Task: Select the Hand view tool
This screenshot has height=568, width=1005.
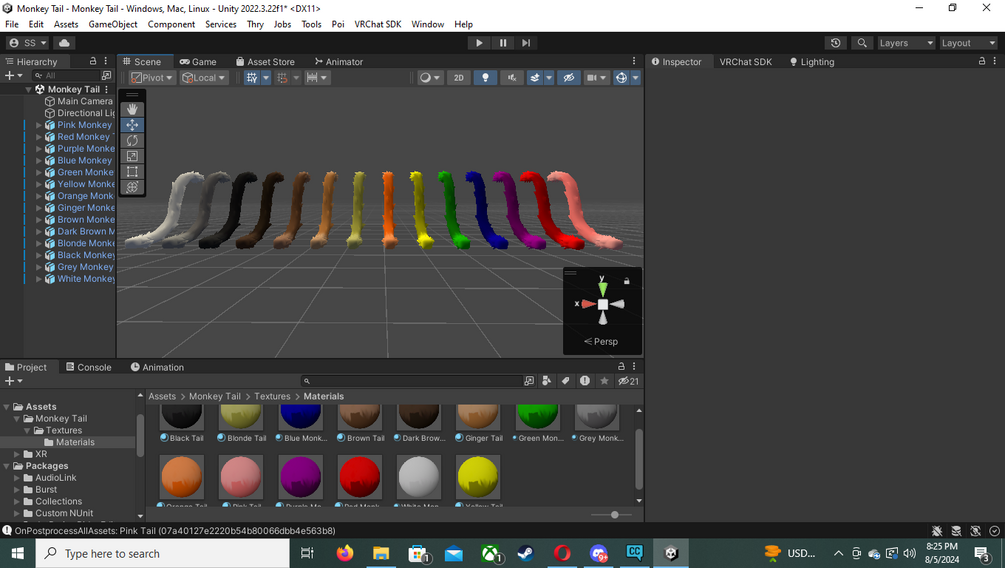Action: pos(132,110)
